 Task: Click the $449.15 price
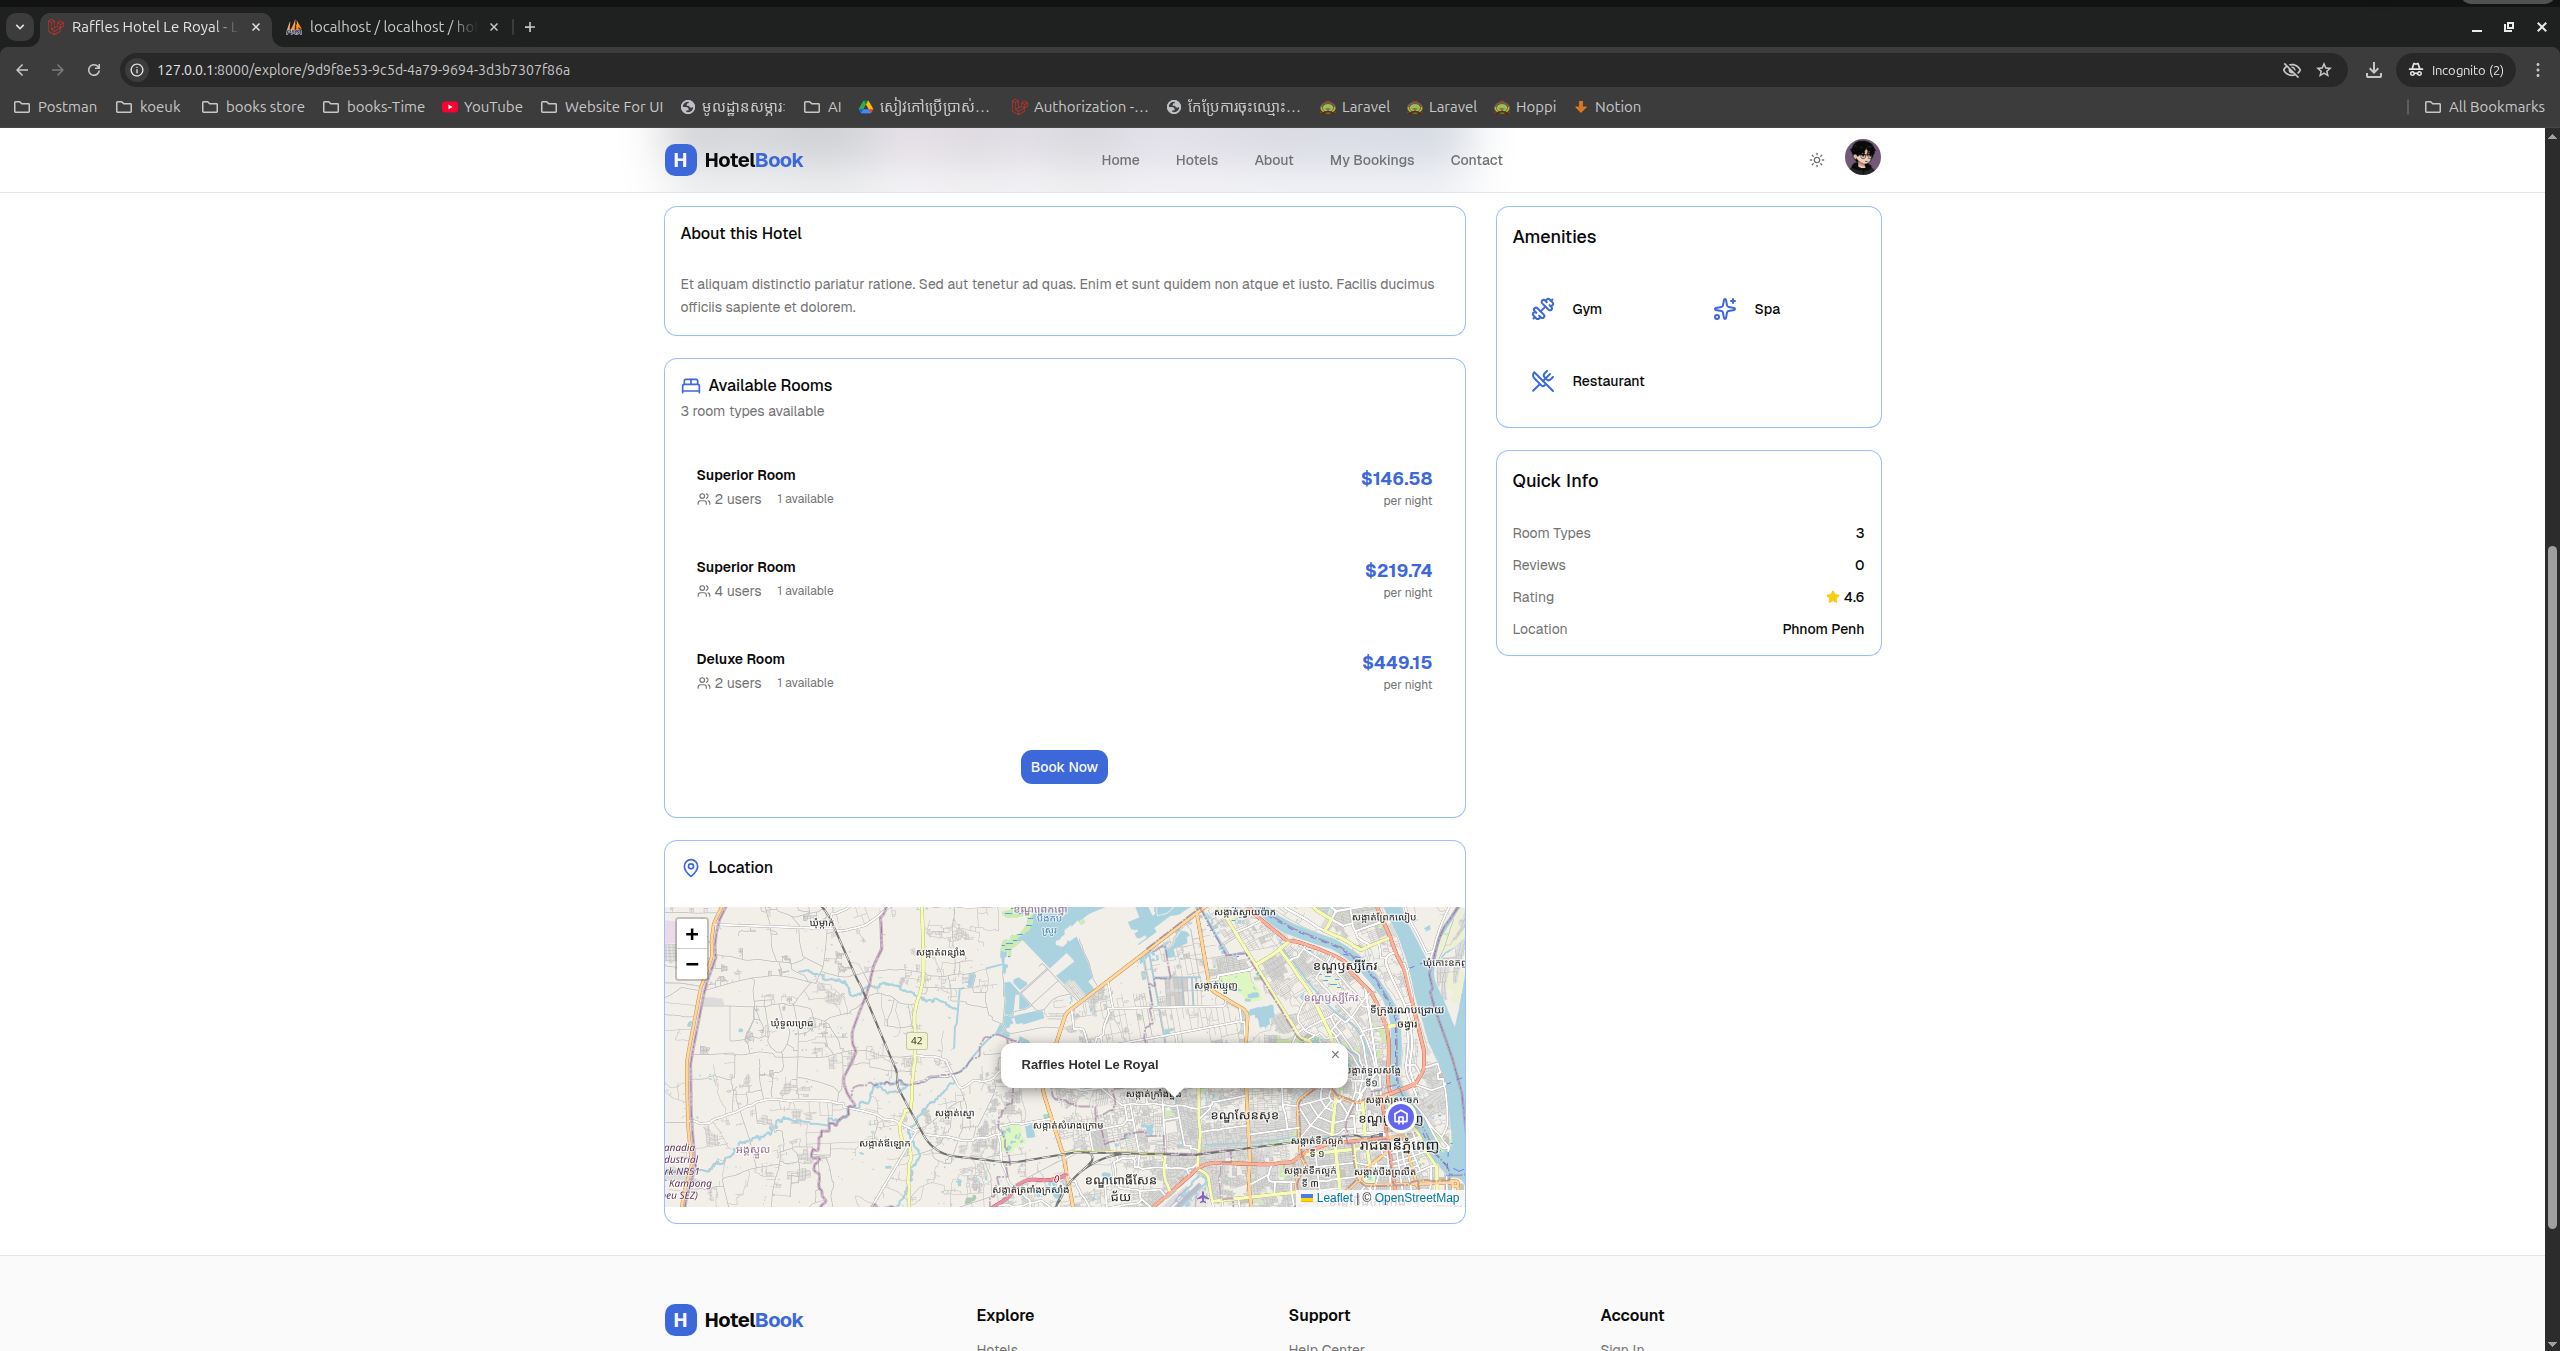point(1396,662)
